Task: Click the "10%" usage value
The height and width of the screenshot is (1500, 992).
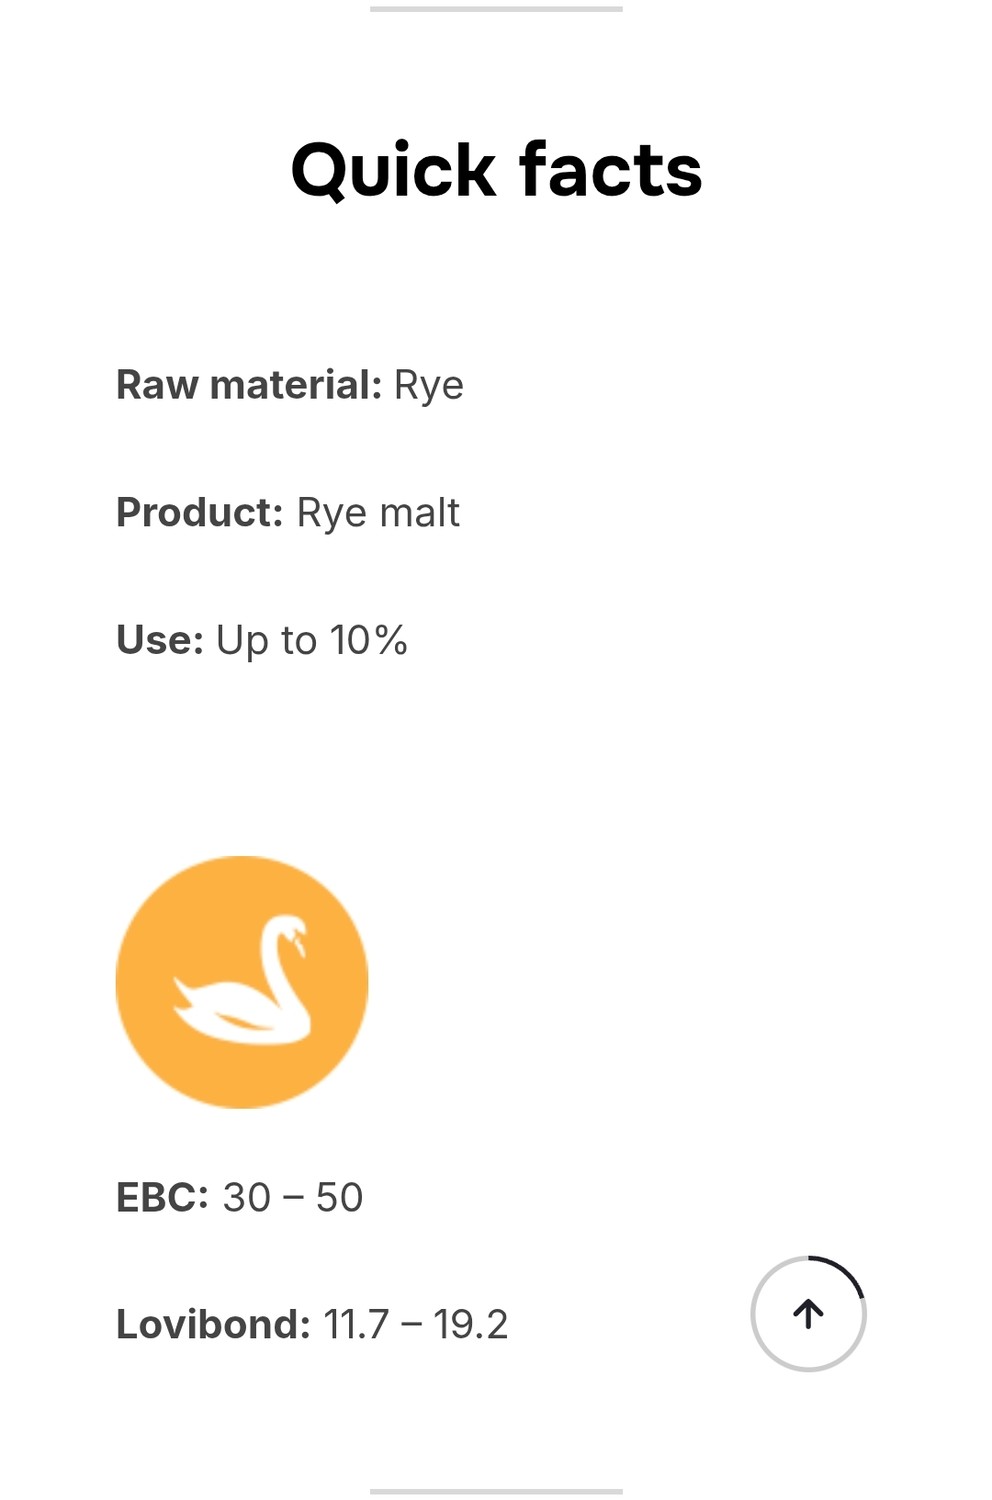Action: [369, 640]
